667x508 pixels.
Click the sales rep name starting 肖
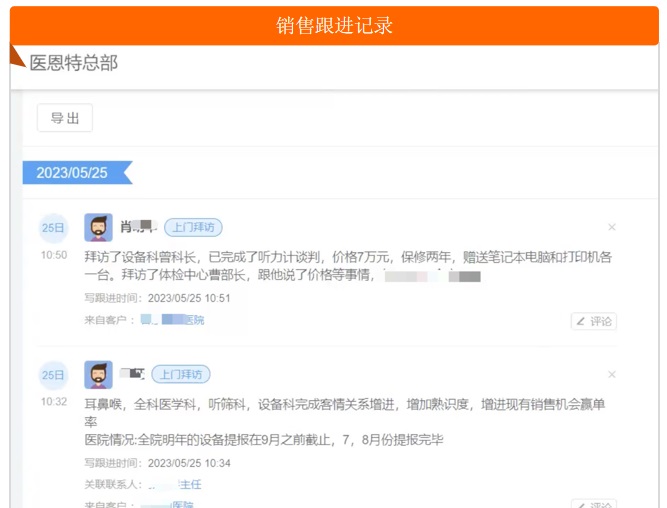(x=138, y=227)
